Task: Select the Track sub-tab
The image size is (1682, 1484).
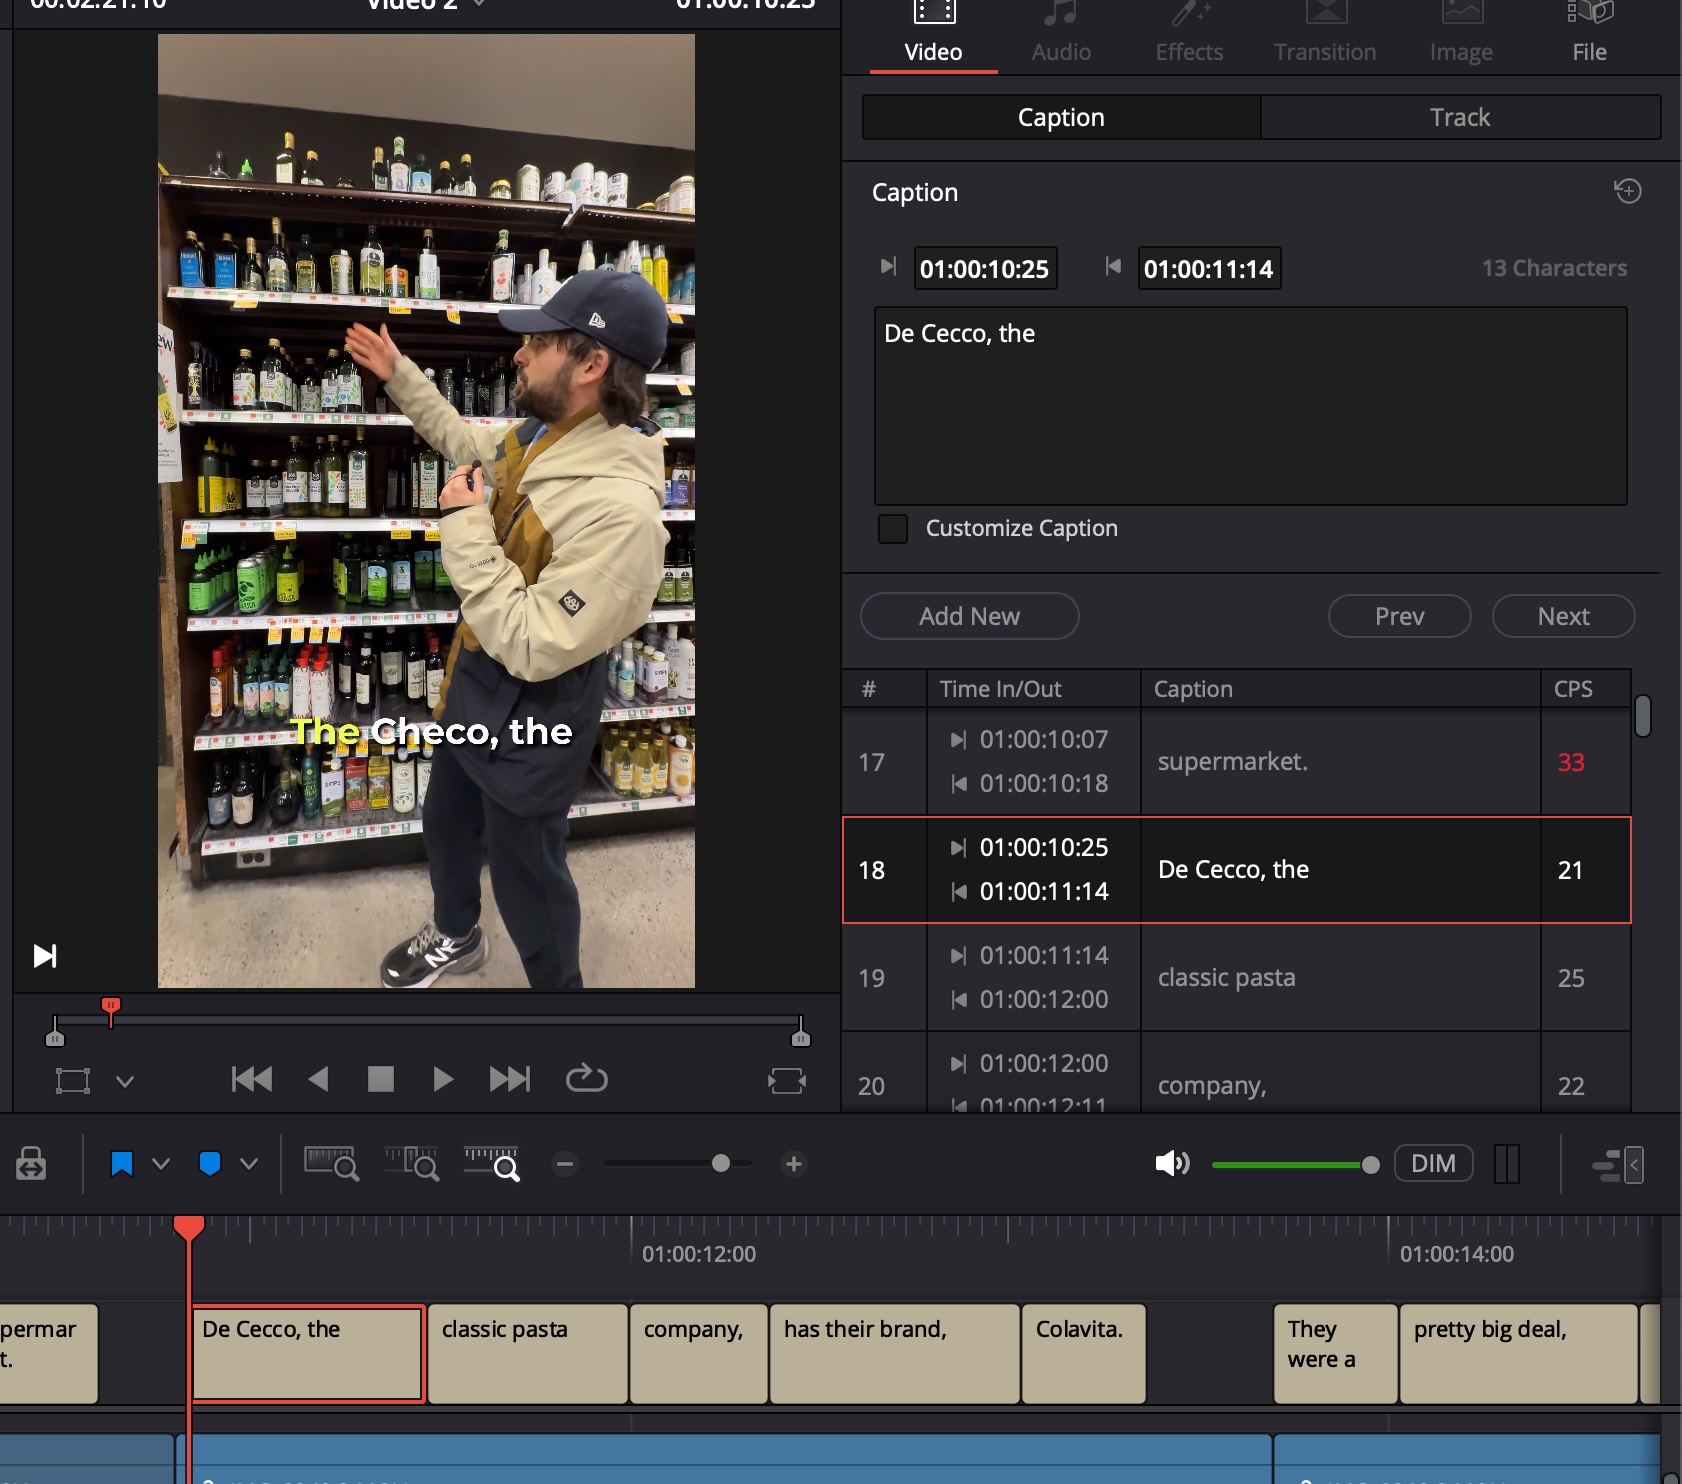Action: click(x=1460, y=117)
